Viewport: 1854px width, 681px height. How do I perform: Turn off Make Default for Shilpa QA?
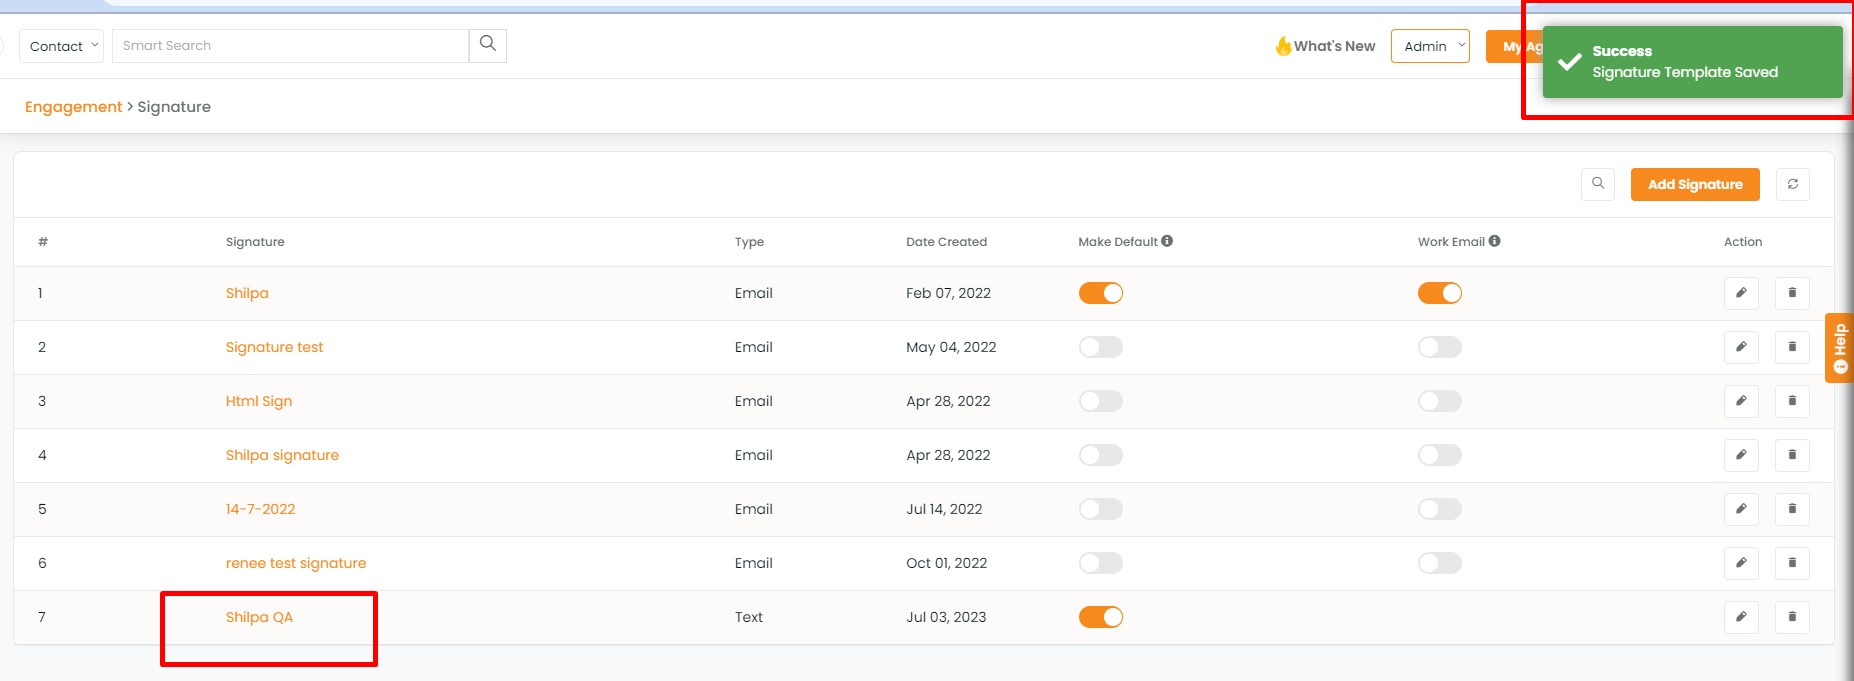point(1100,617)
